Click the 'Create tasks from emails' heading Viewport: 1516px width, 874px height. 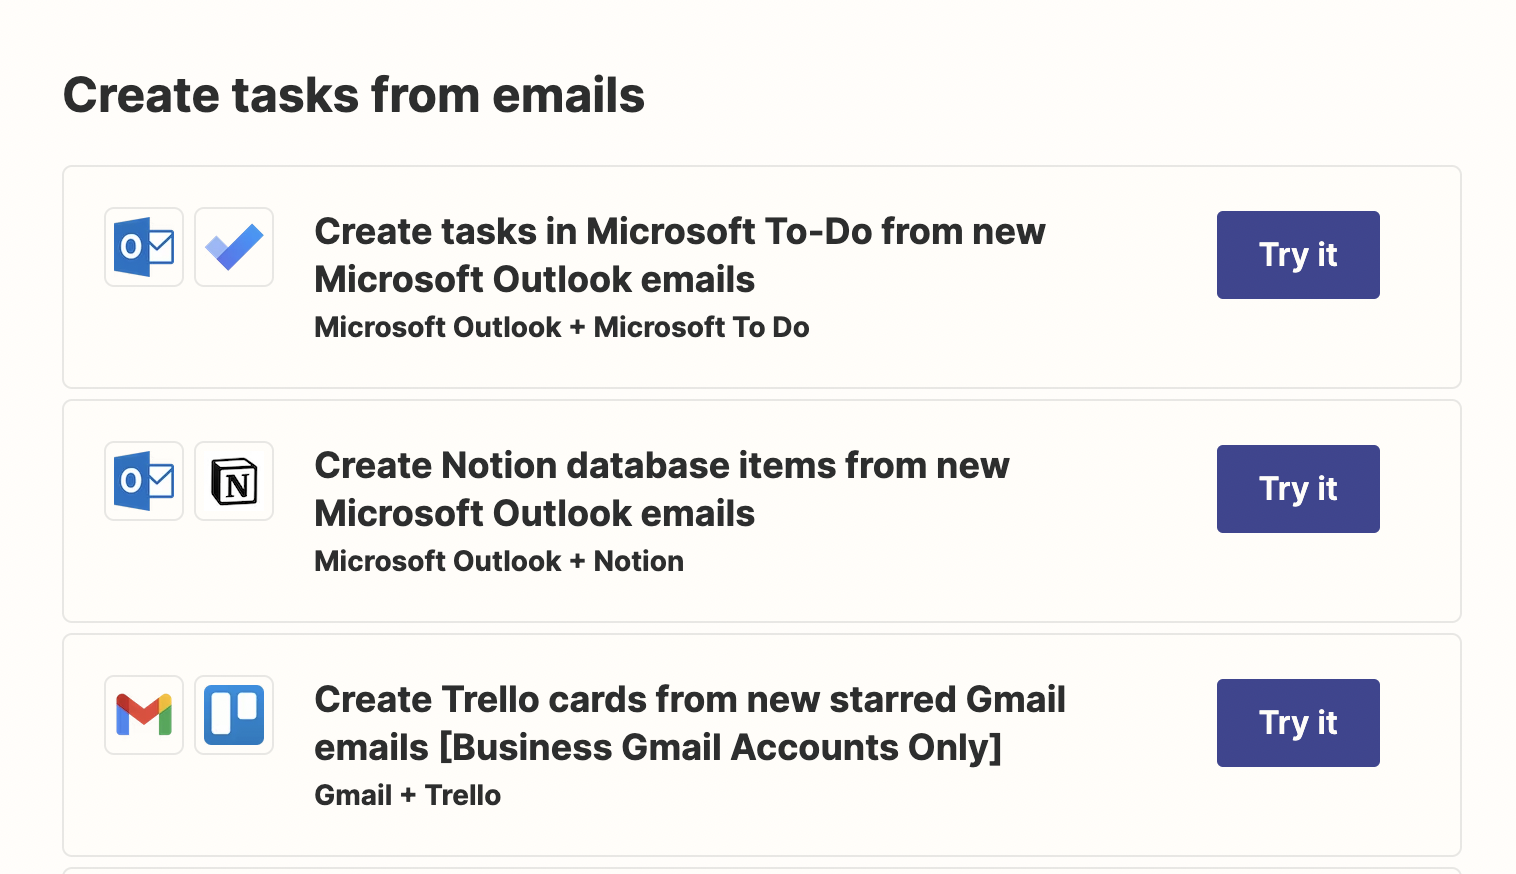click(353, 96)
